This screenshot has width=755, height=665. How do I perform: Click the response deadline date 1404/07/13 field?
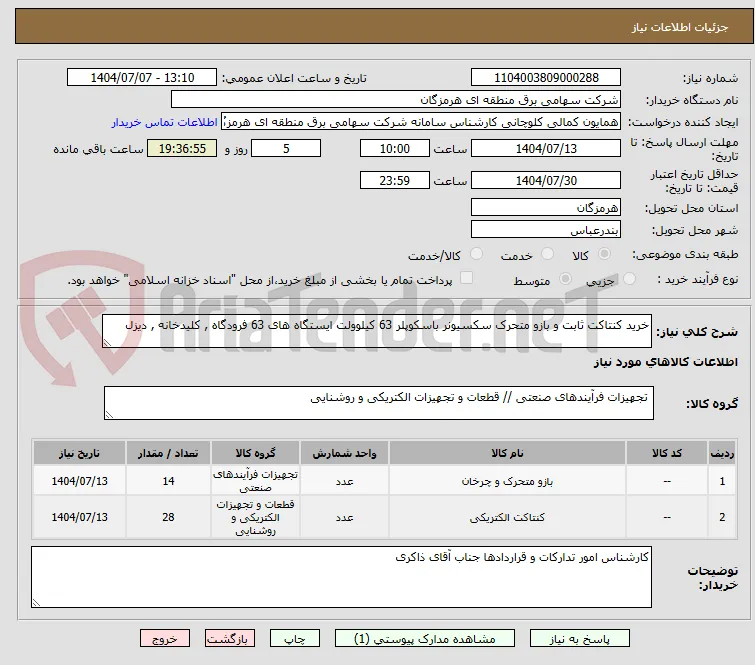point(546,148)
